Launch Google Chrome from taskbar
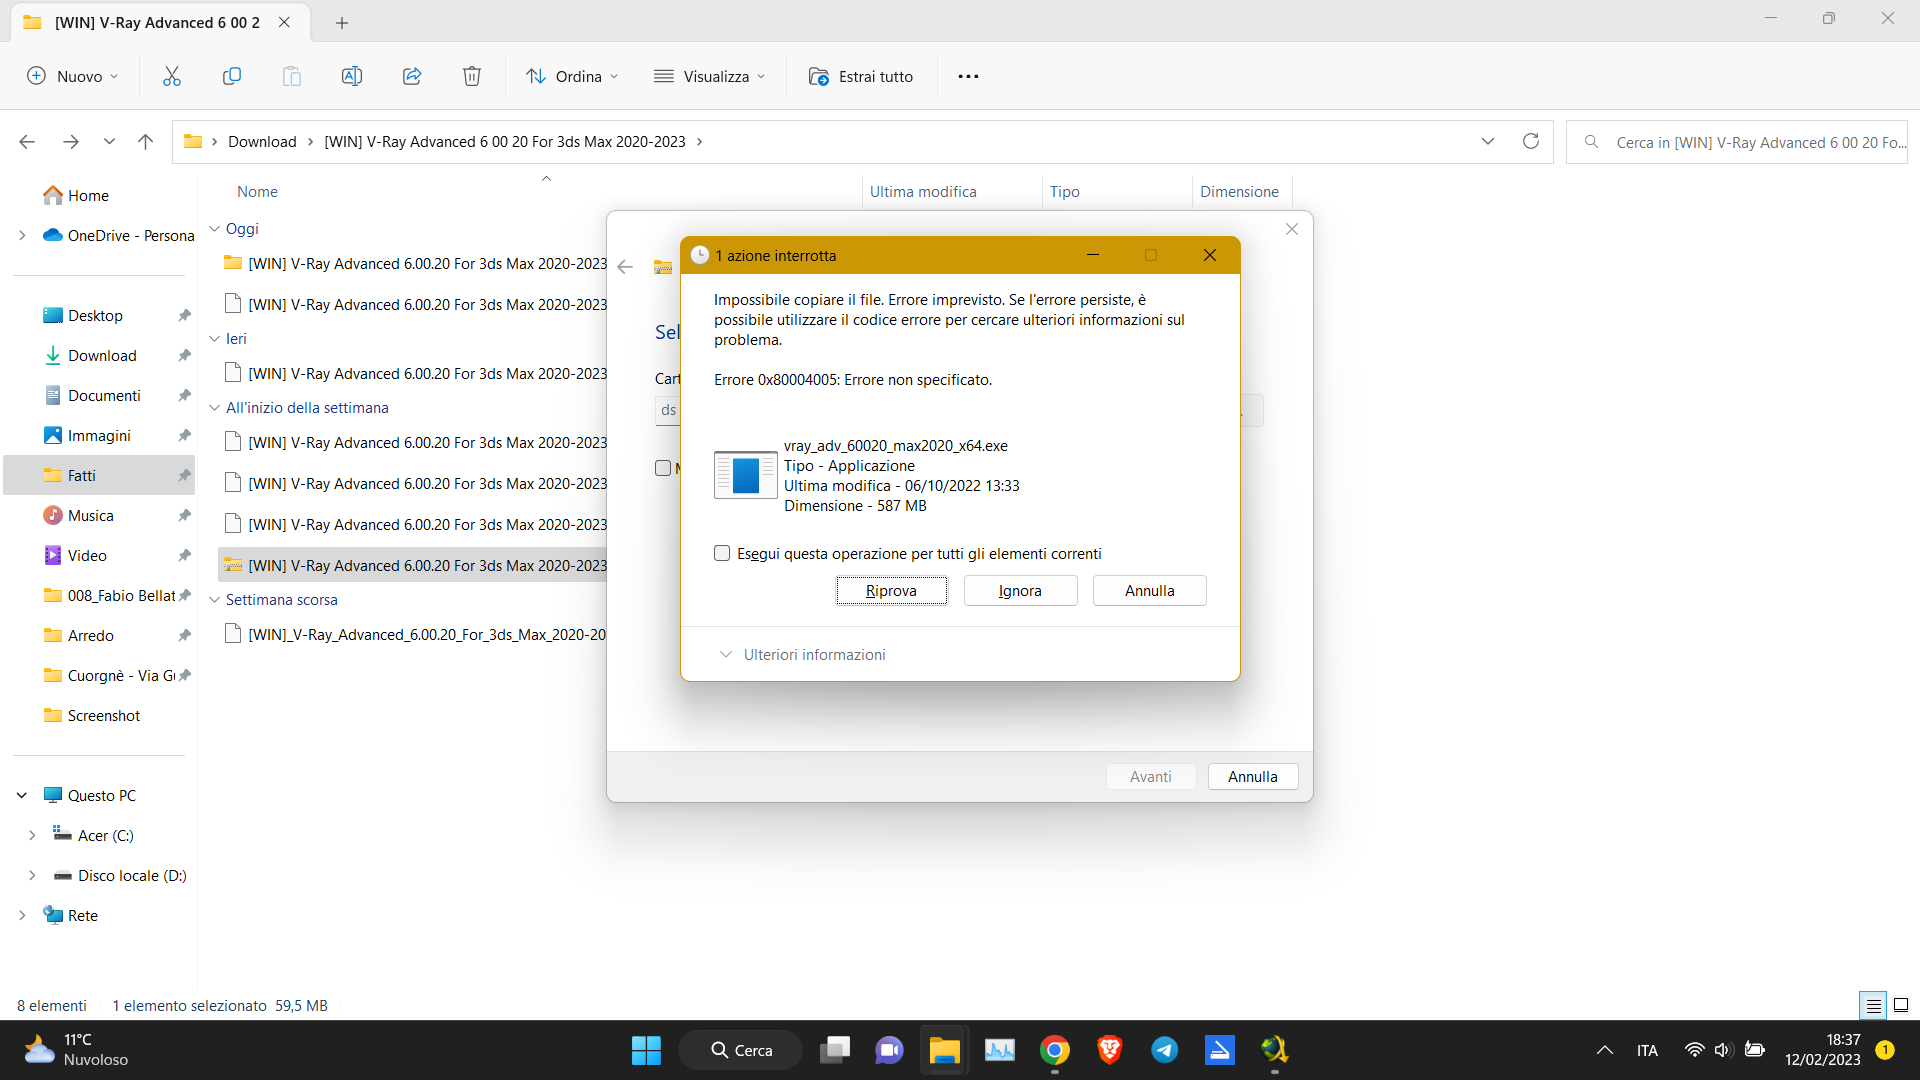This screenshot has width=1920, height=1080. (1054, 1050)
